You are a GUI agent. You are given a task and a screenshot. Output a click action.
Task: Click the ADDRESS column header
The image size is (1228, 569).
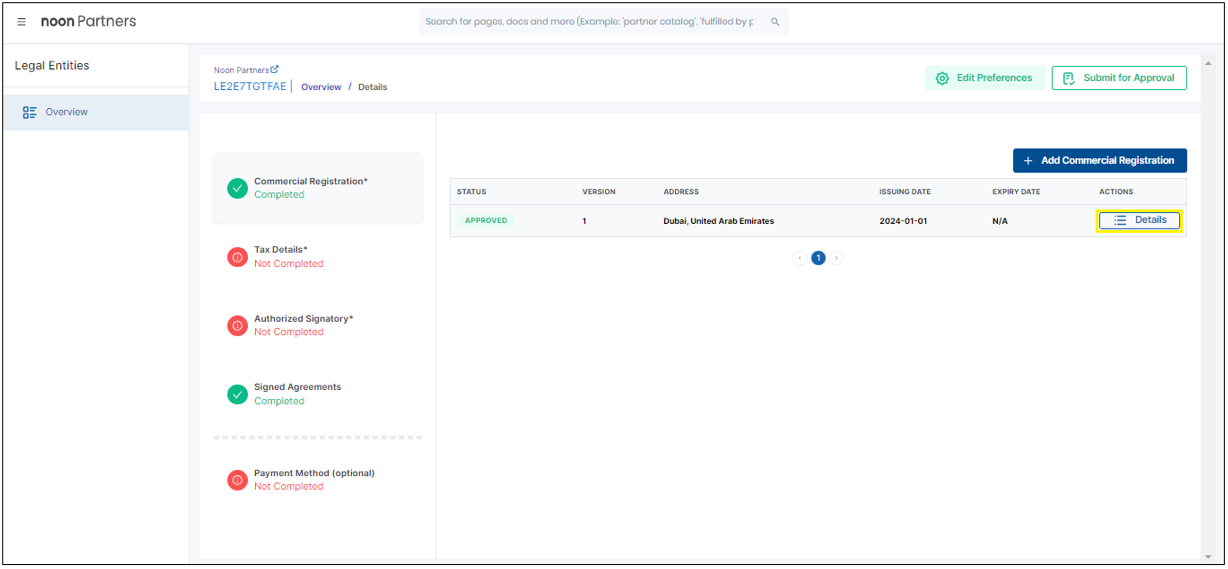pyautogui.click(x=681, y=192)
